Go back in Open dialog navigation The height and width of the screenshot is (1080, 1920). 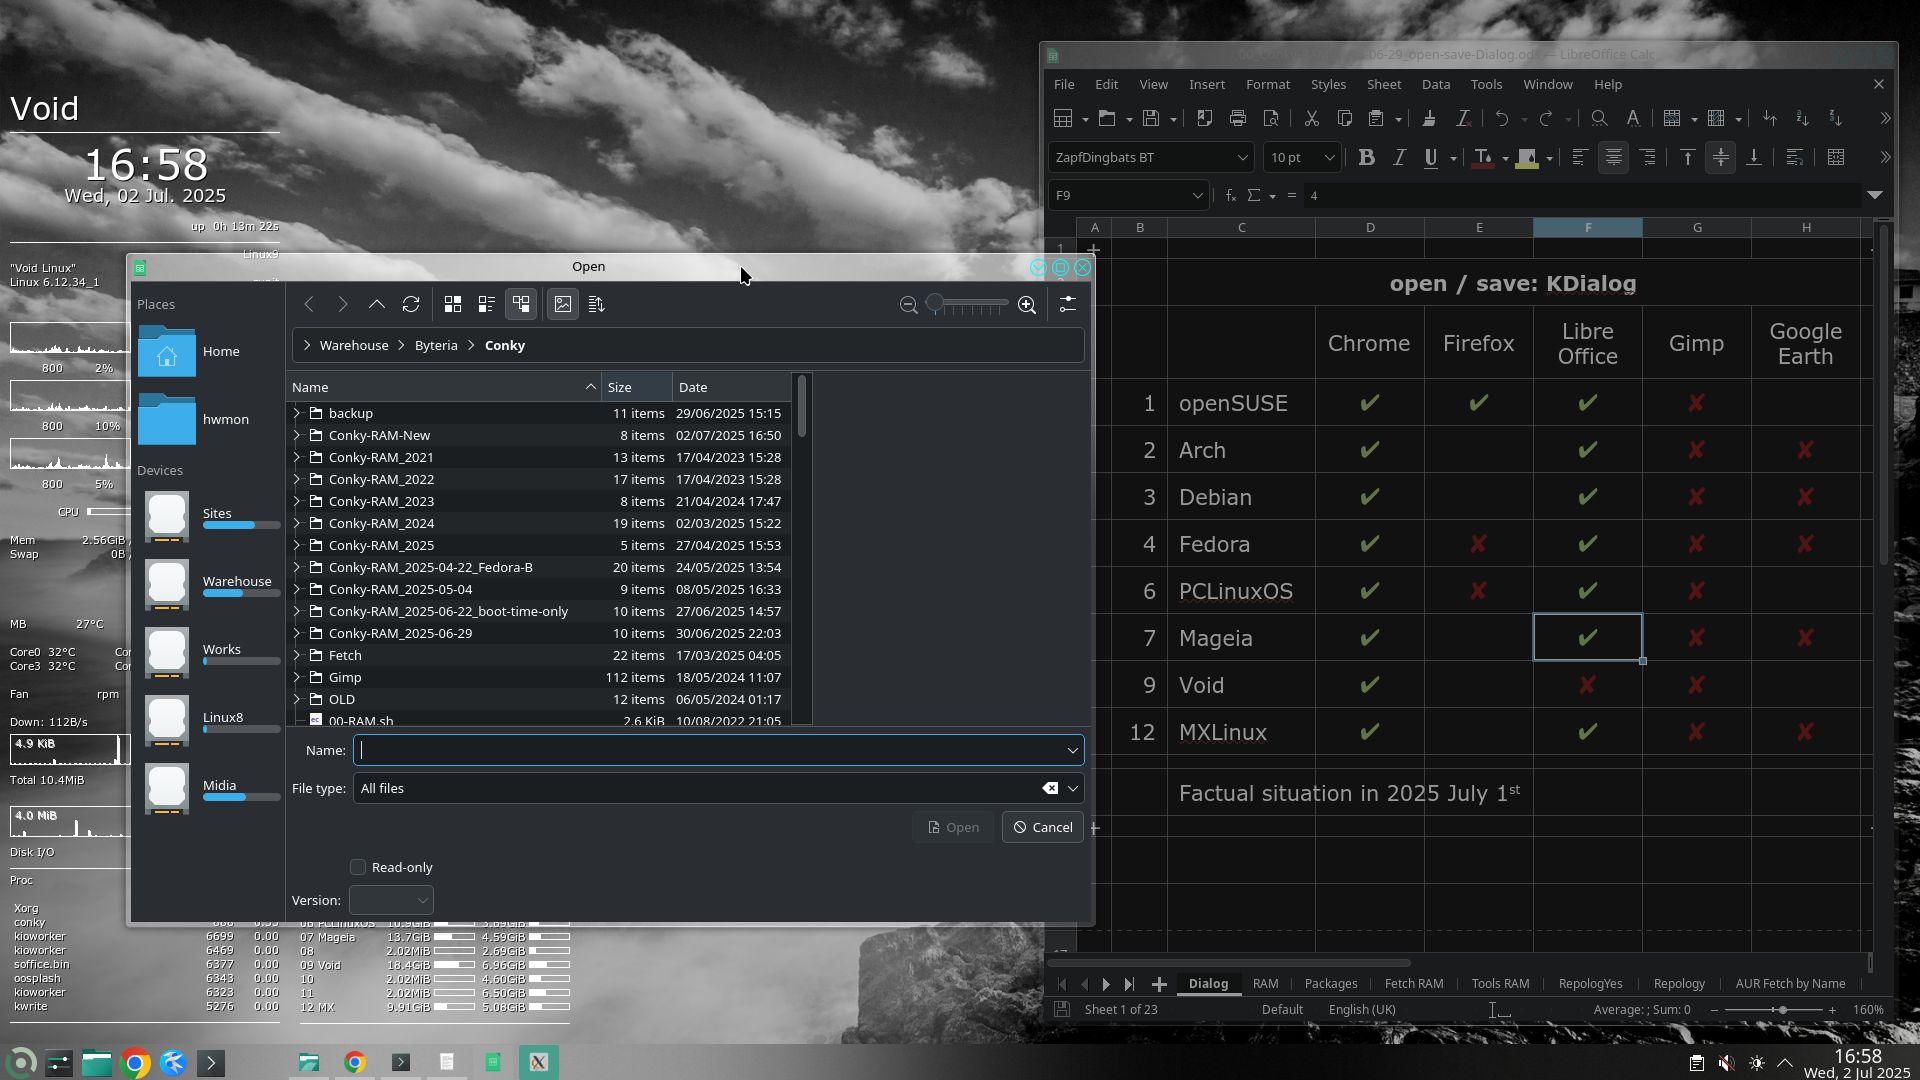[x=309, y=304]
